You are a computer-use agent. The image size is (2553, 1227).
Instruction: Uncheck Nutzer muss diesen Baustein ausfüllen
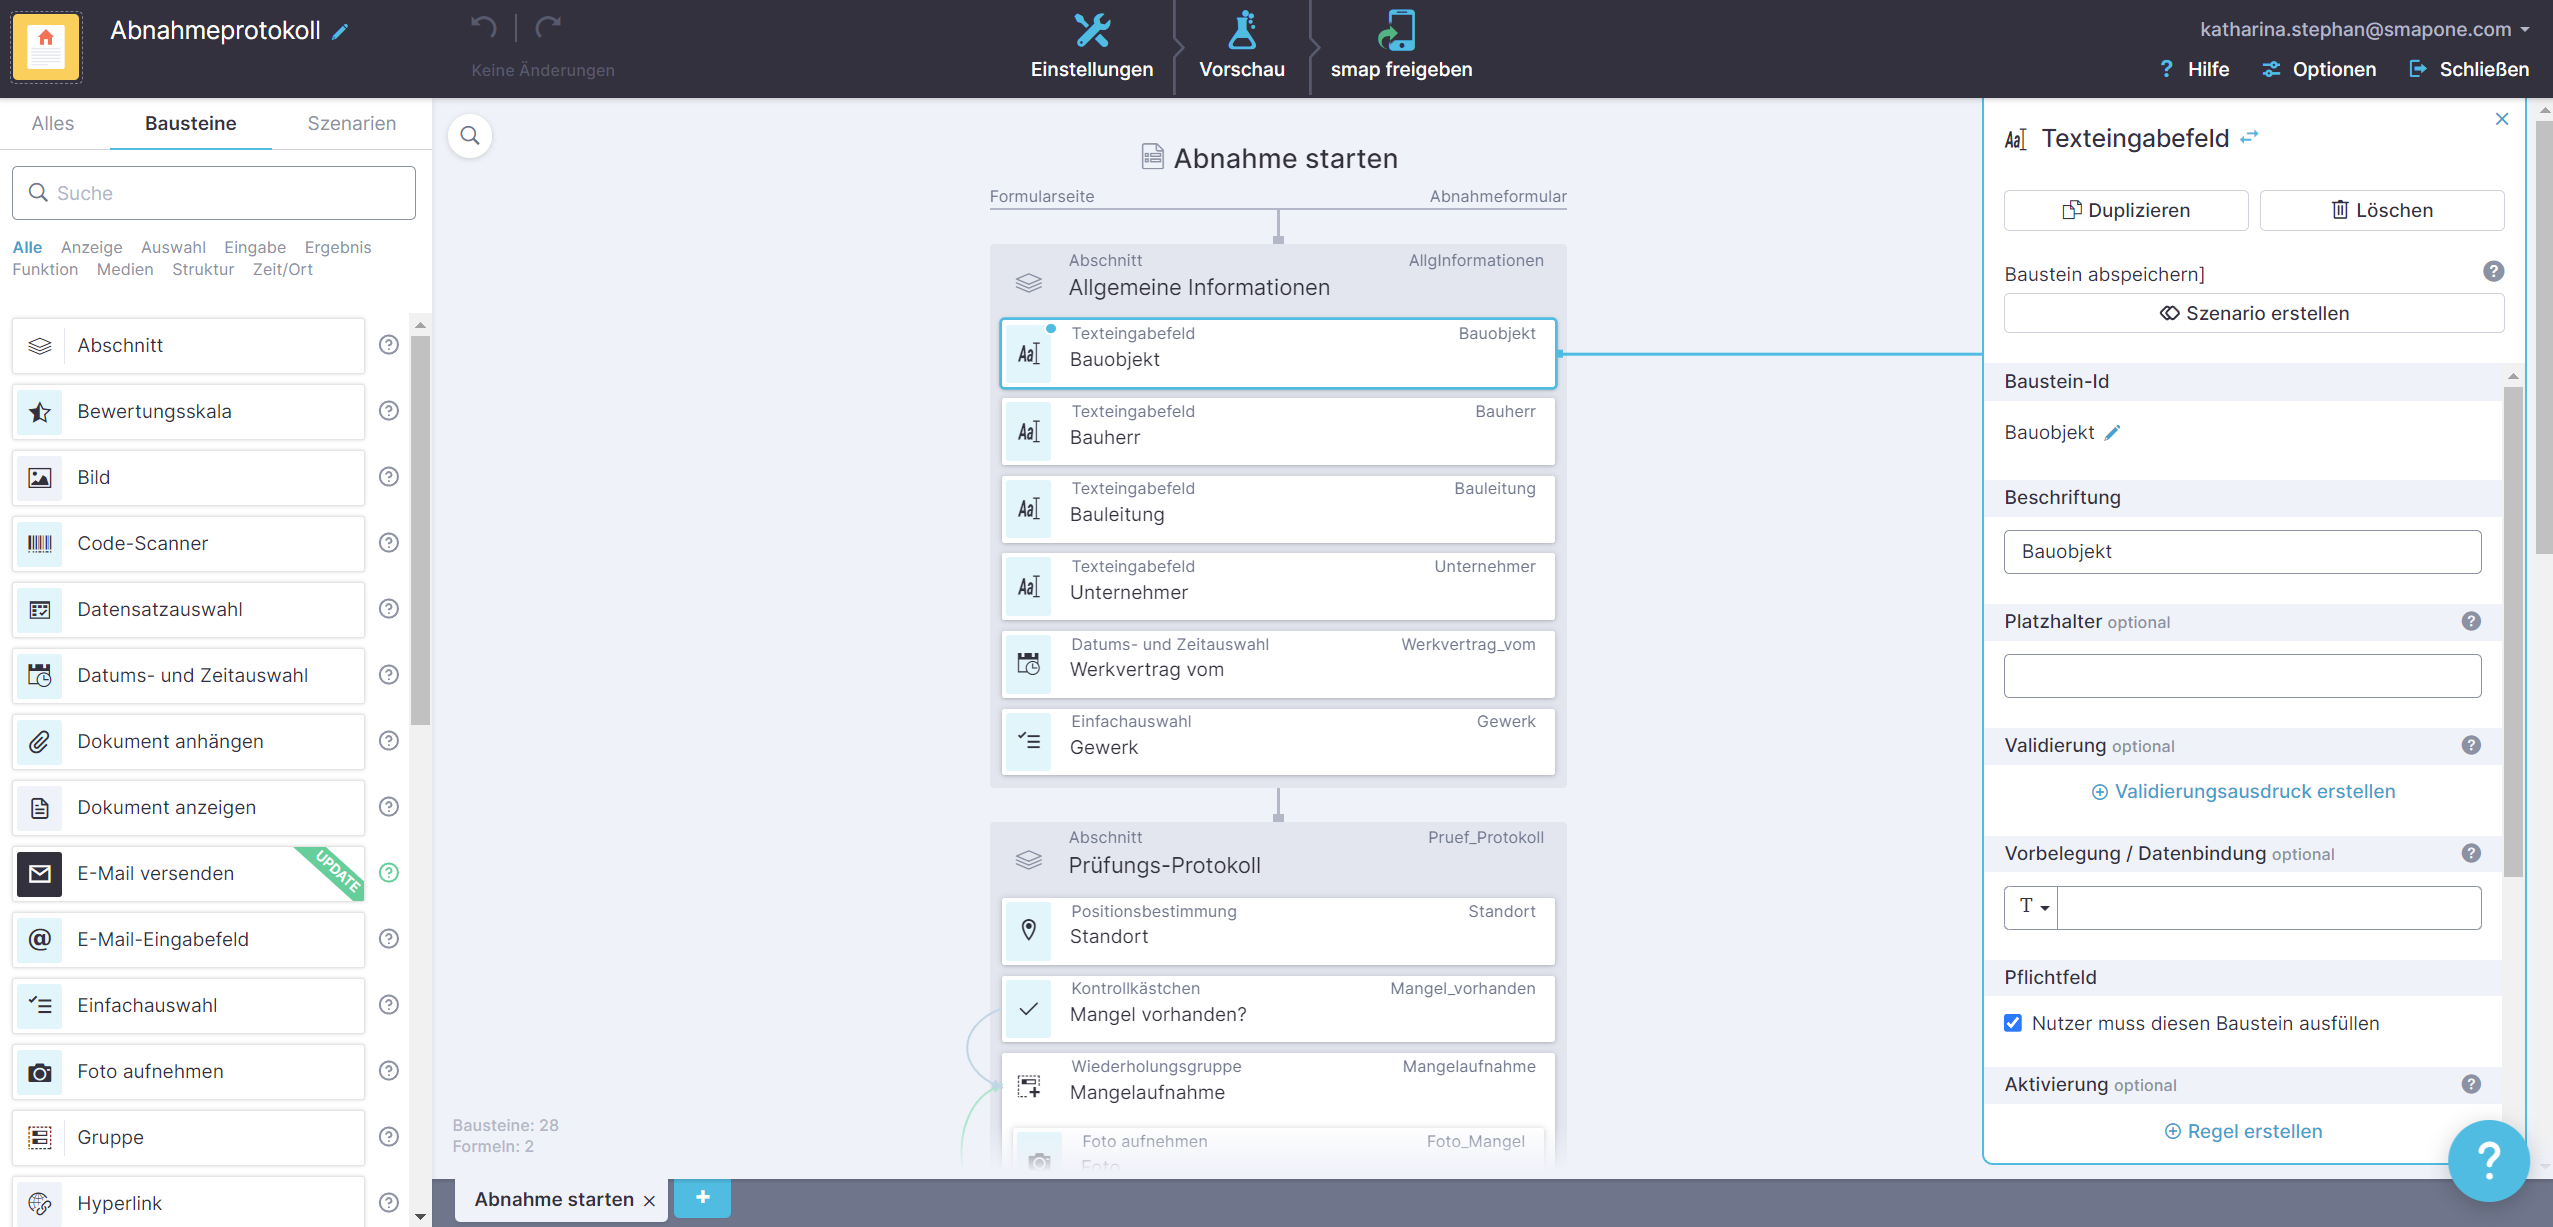click(x=2013, y=1023)
